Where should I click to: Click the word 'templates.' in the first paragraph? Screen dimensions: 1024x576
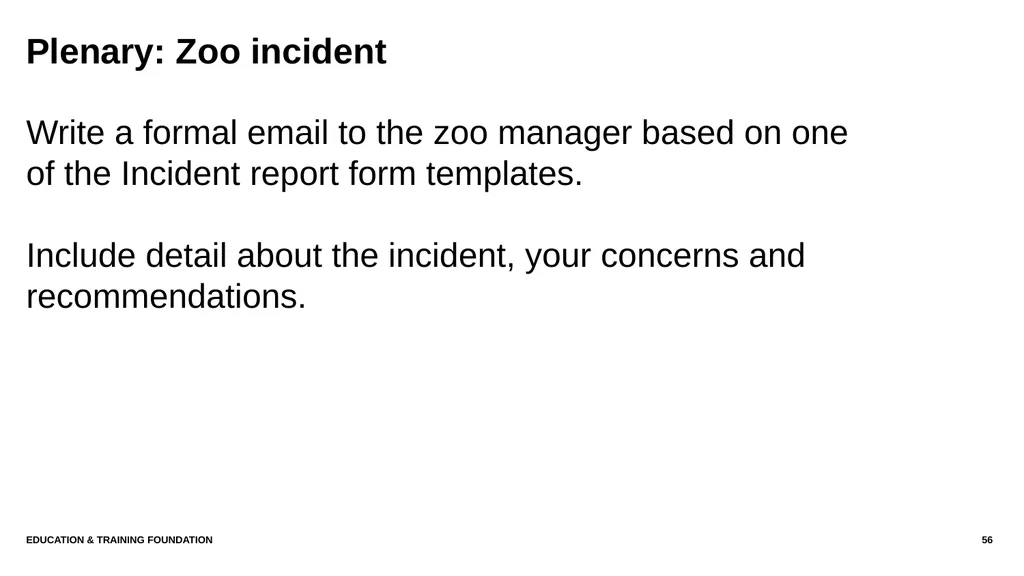(504, 174)
